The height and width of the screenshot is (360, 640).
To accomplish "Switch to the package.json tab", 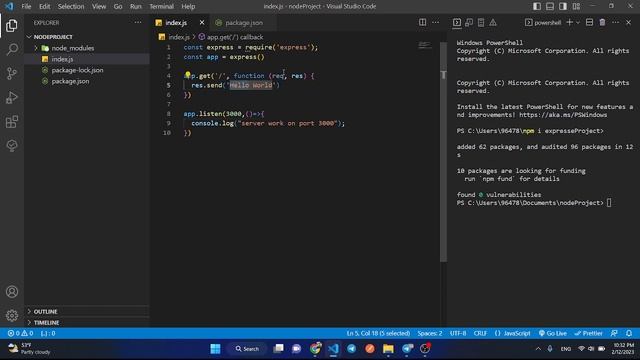I will point(244,22).
